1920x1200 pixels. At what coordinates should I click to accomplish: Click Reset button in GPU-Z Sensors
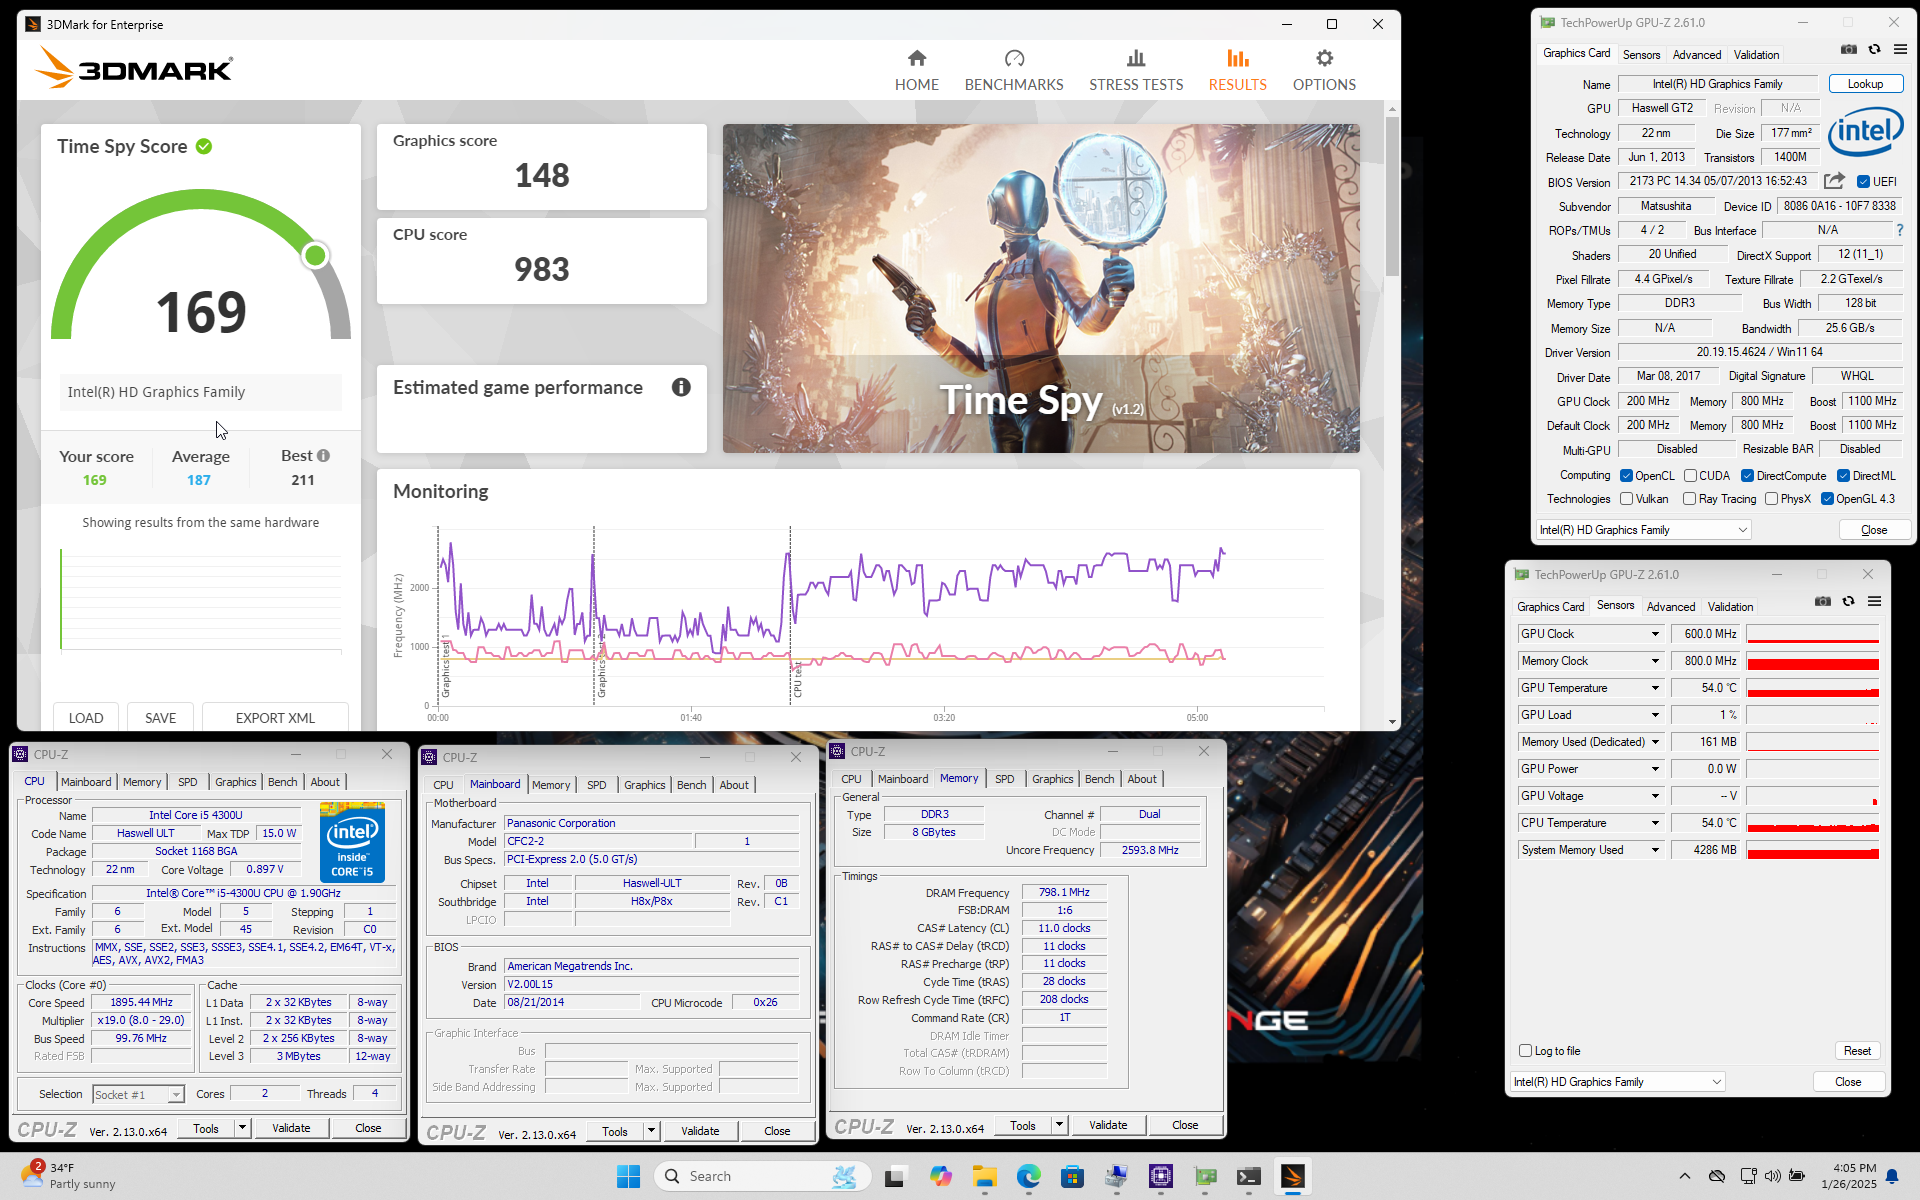[1857, 1051]
